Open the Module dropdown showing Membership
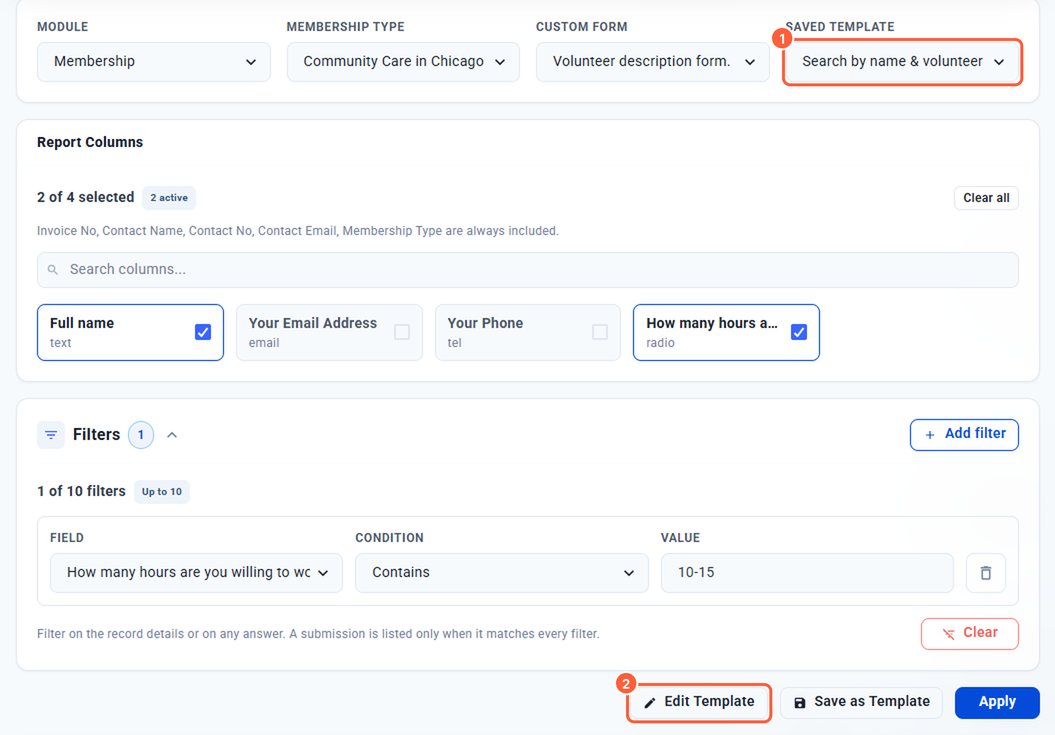 click(154, 62)
